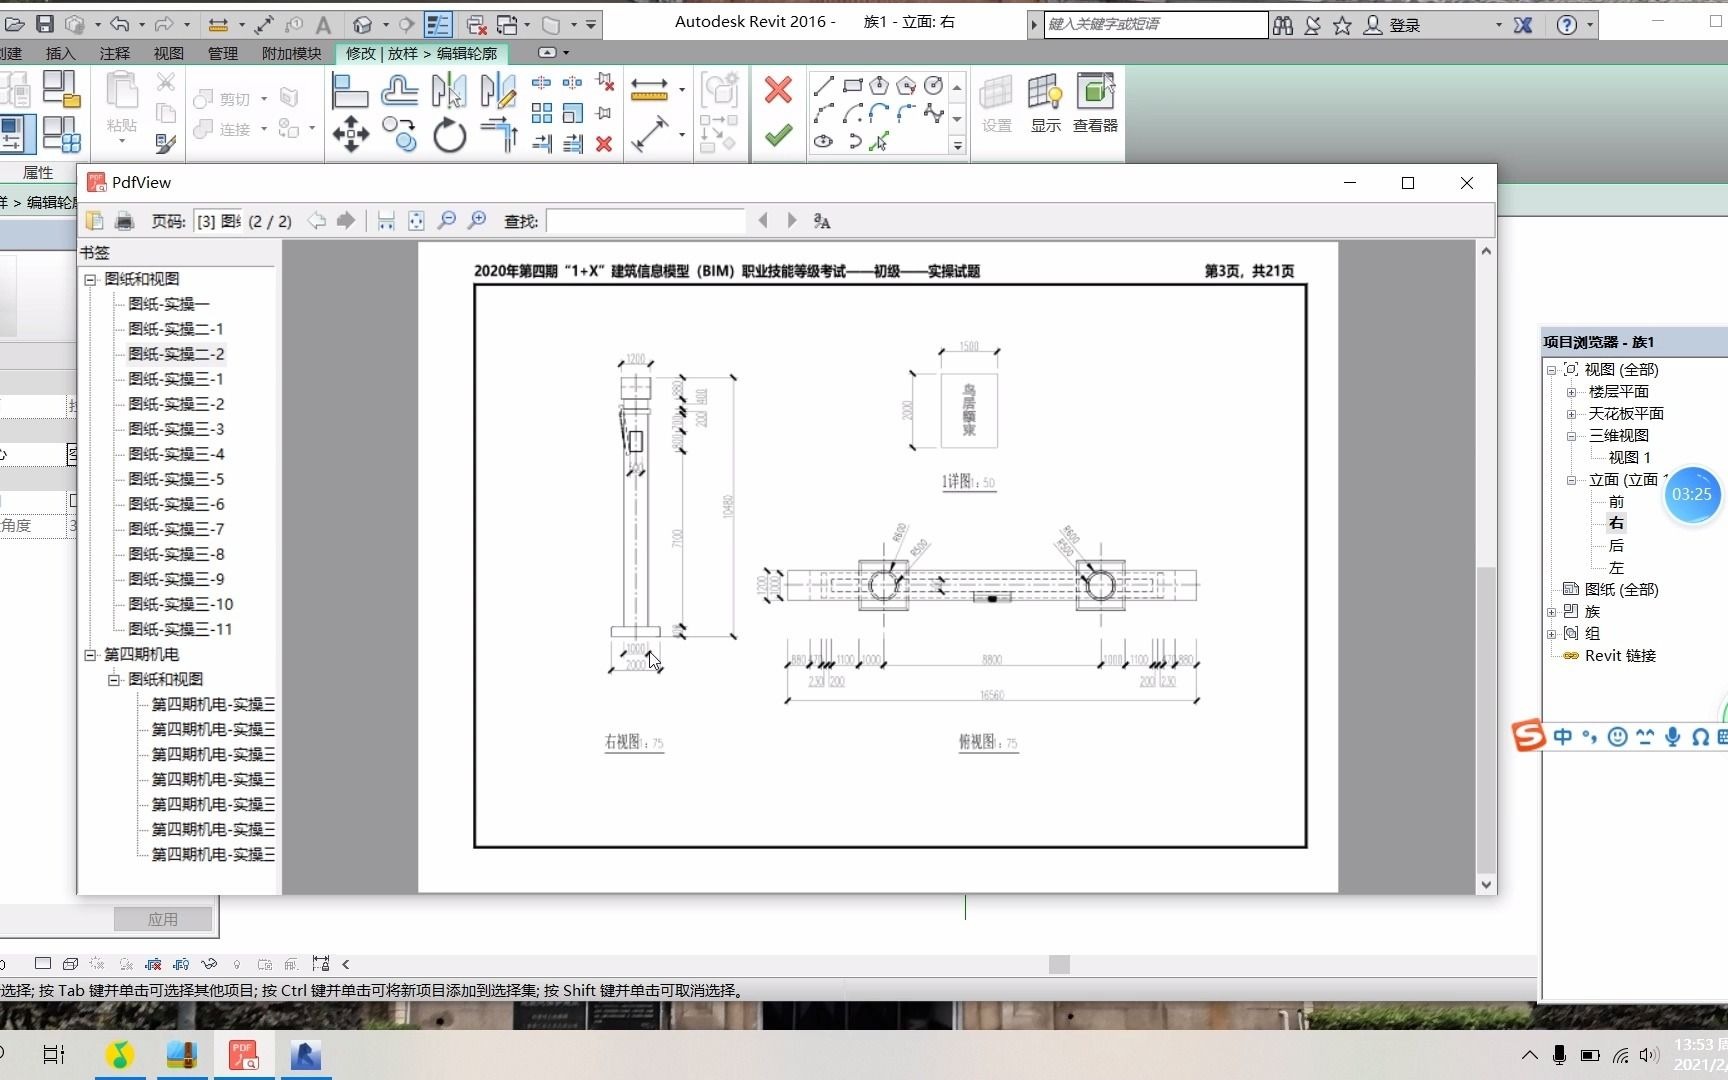Open the 管理 ribbon tab
Viewport: 1728px width, 1080px height.
[223, 54]
